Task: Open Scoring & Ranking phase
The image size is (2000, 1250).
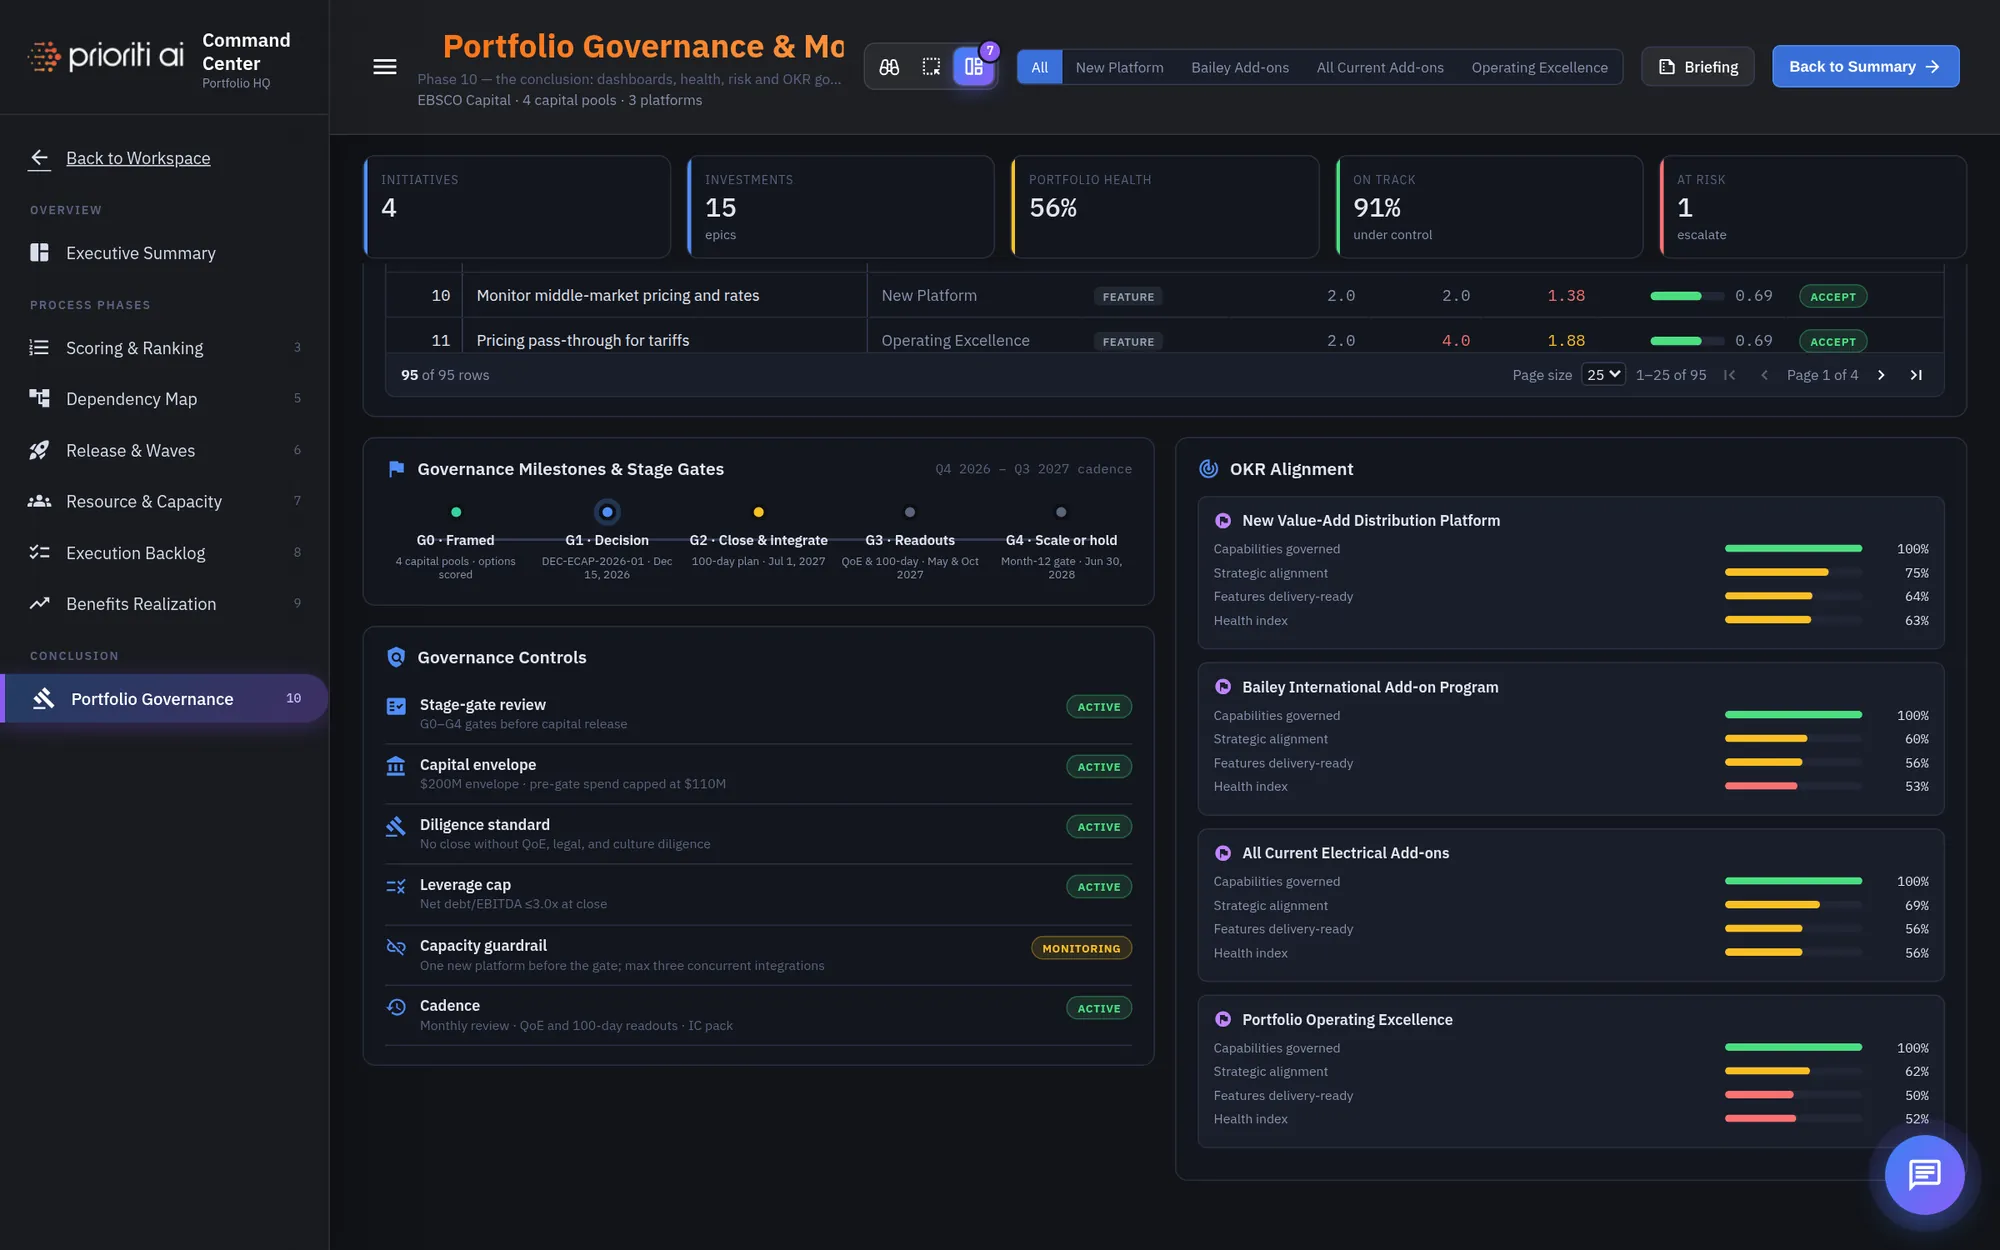Action: coord(165,348)
